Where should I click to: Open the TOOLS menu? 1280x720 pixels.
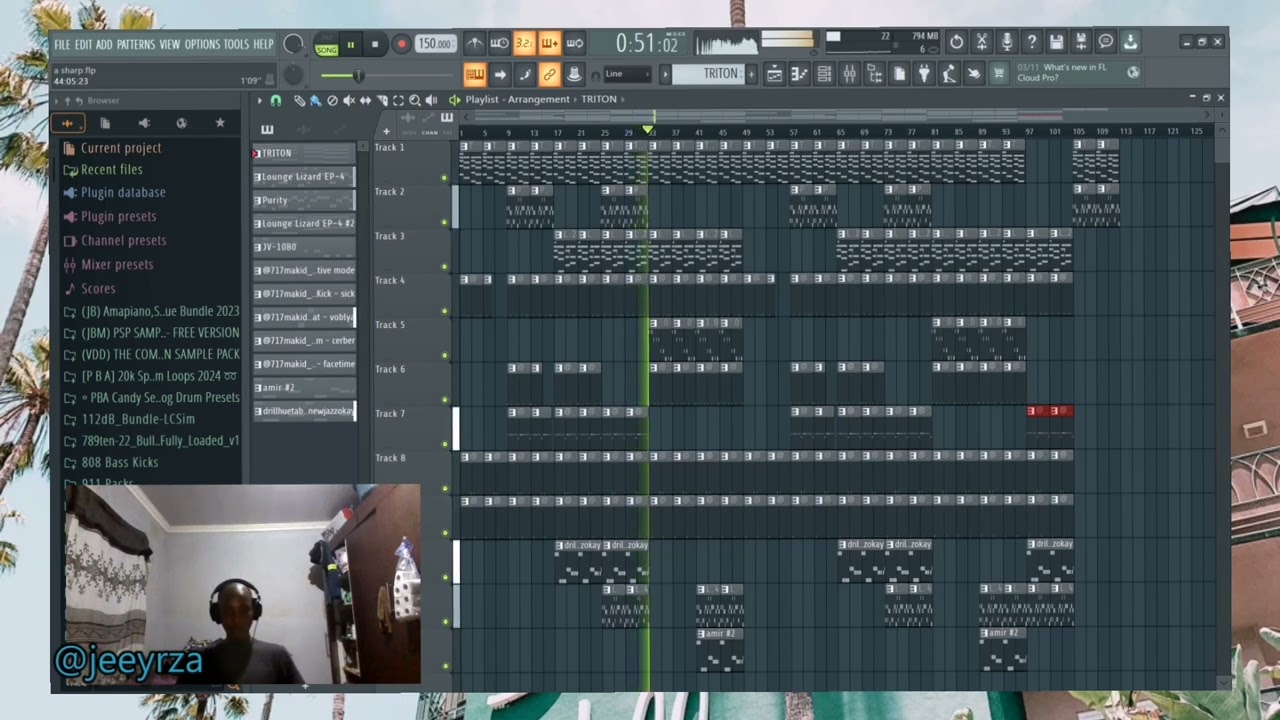click(x=236, y=44)
